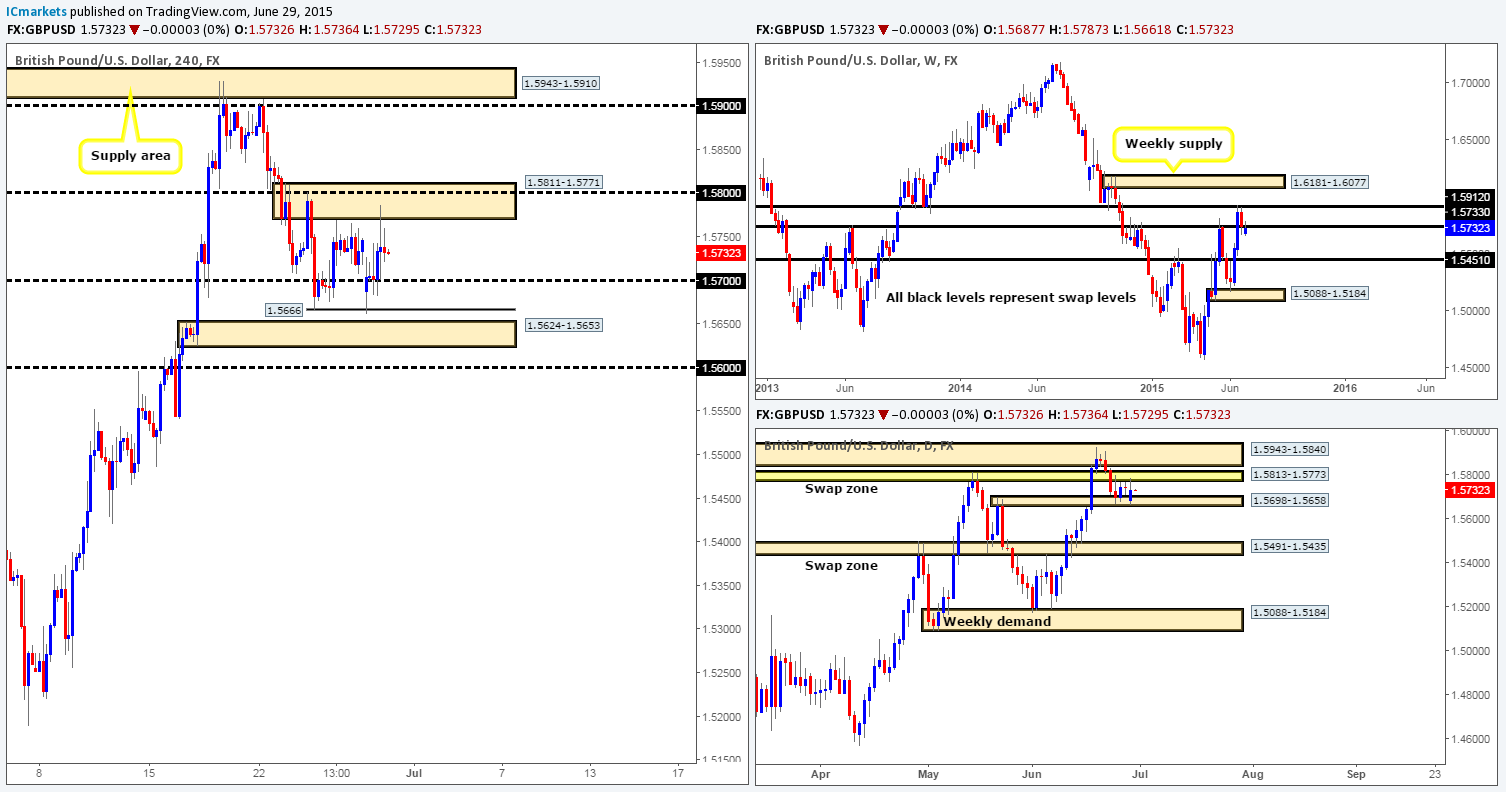1506x792 pixels.
Task: Click the weekly supply zone rectangle at 1.6181-1.6077
Action: (1192, 182)
